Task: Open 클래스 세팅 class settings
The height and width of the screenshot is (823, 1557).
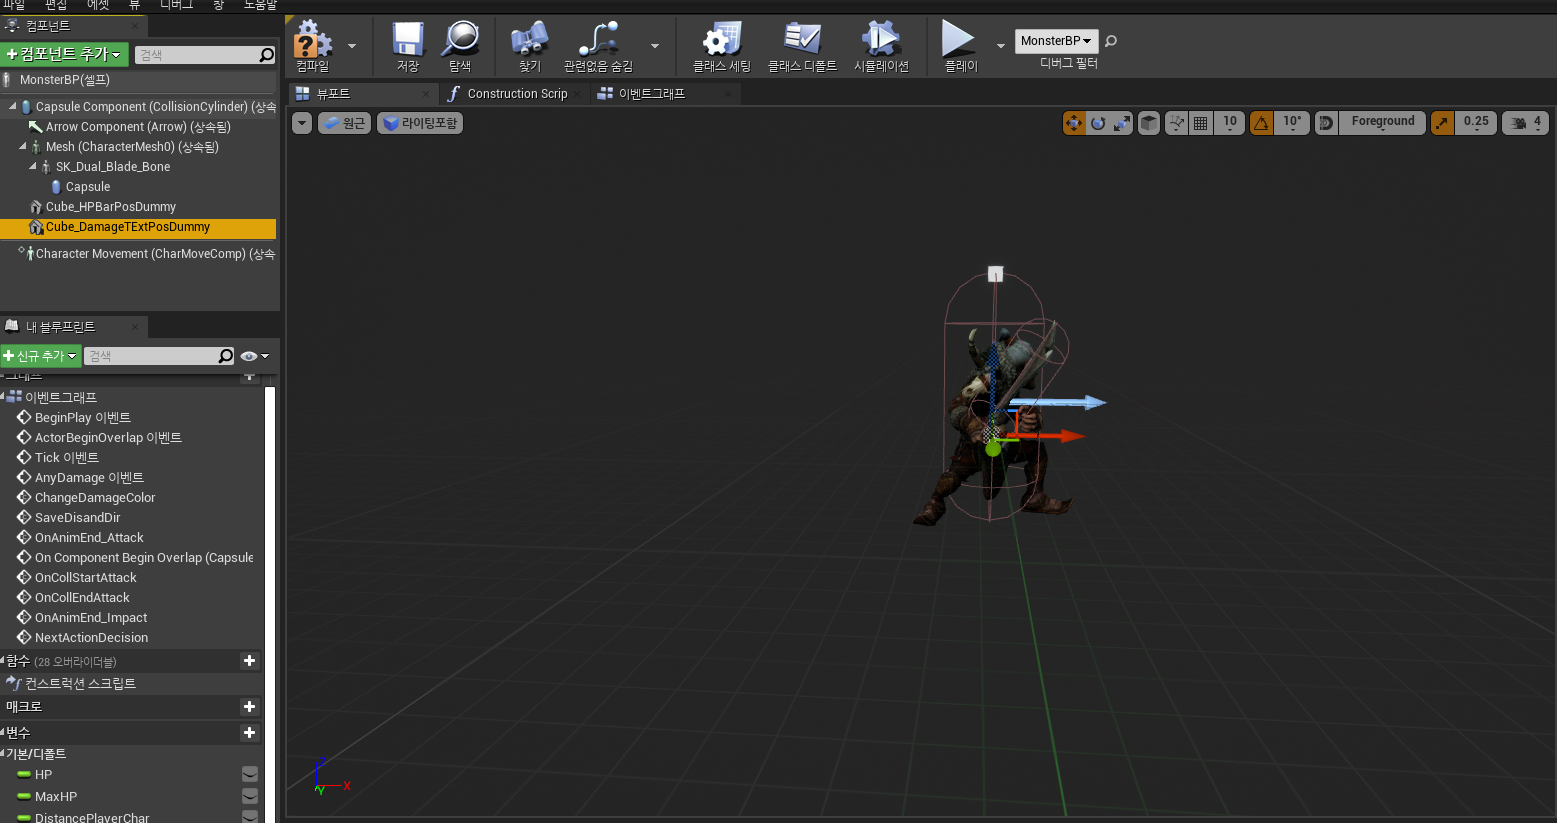Action: [722, 46]
